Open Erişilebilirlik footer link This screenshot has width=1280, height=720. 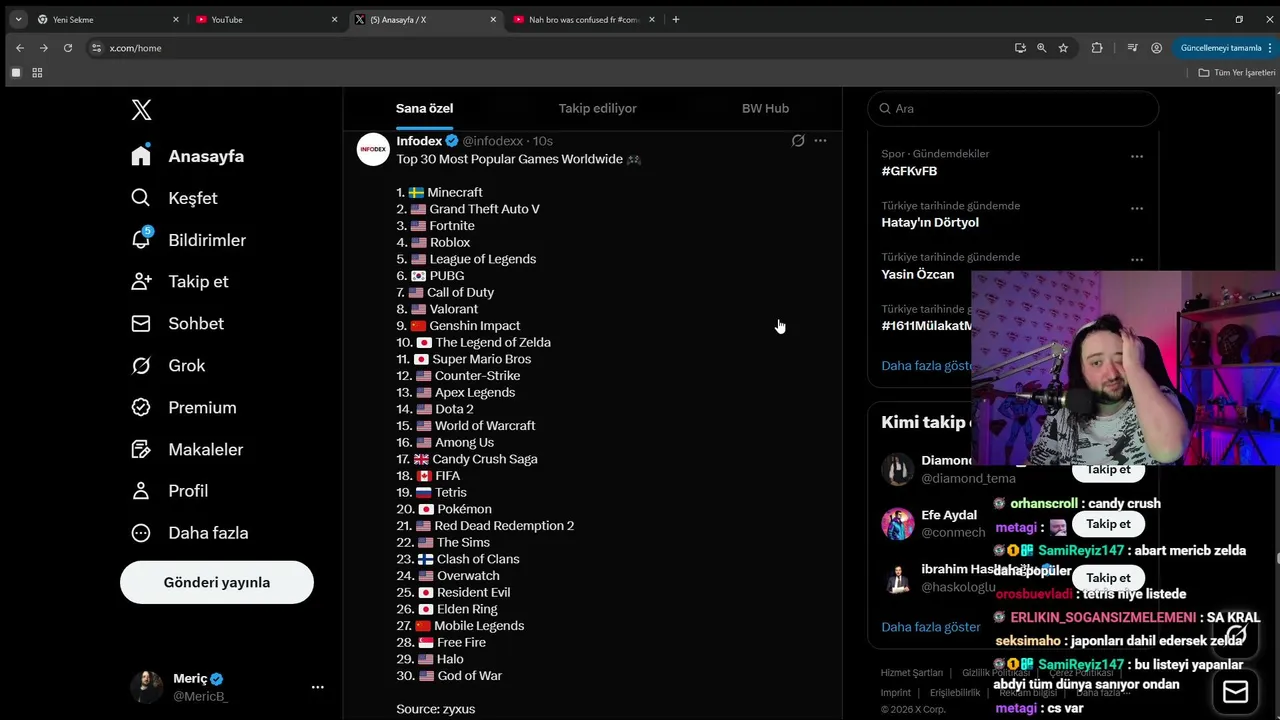[955, 693]
